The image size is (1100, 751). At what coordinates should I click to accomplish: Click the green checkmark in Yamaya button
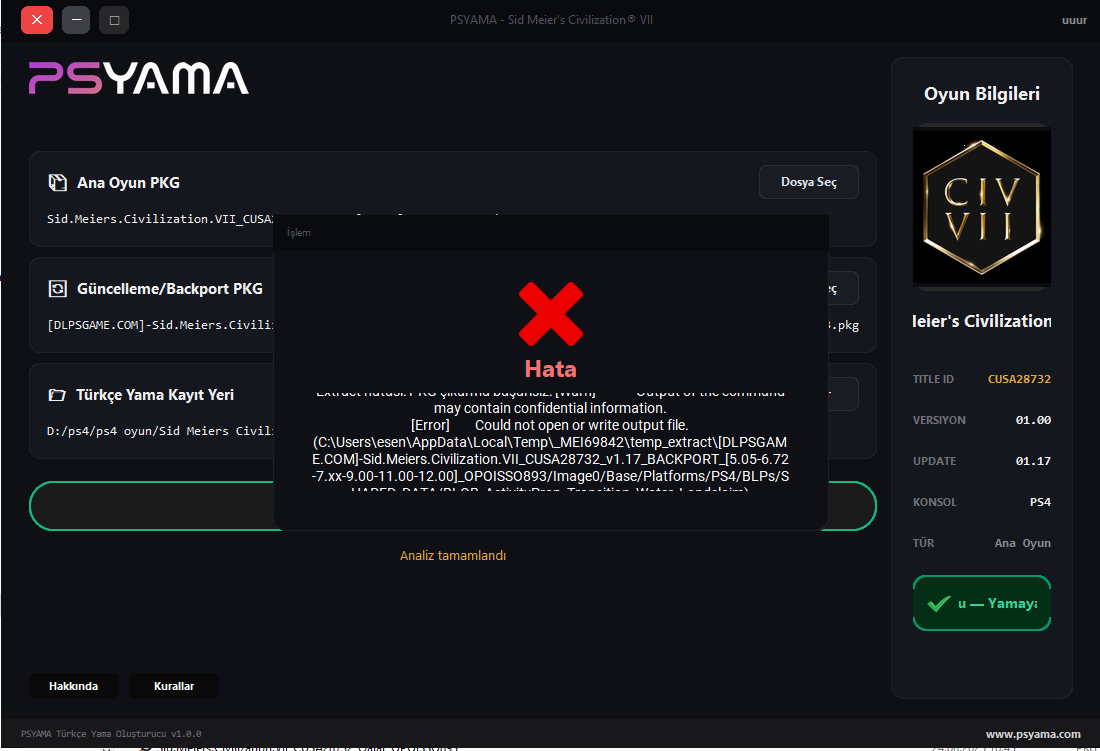(939, 604)
